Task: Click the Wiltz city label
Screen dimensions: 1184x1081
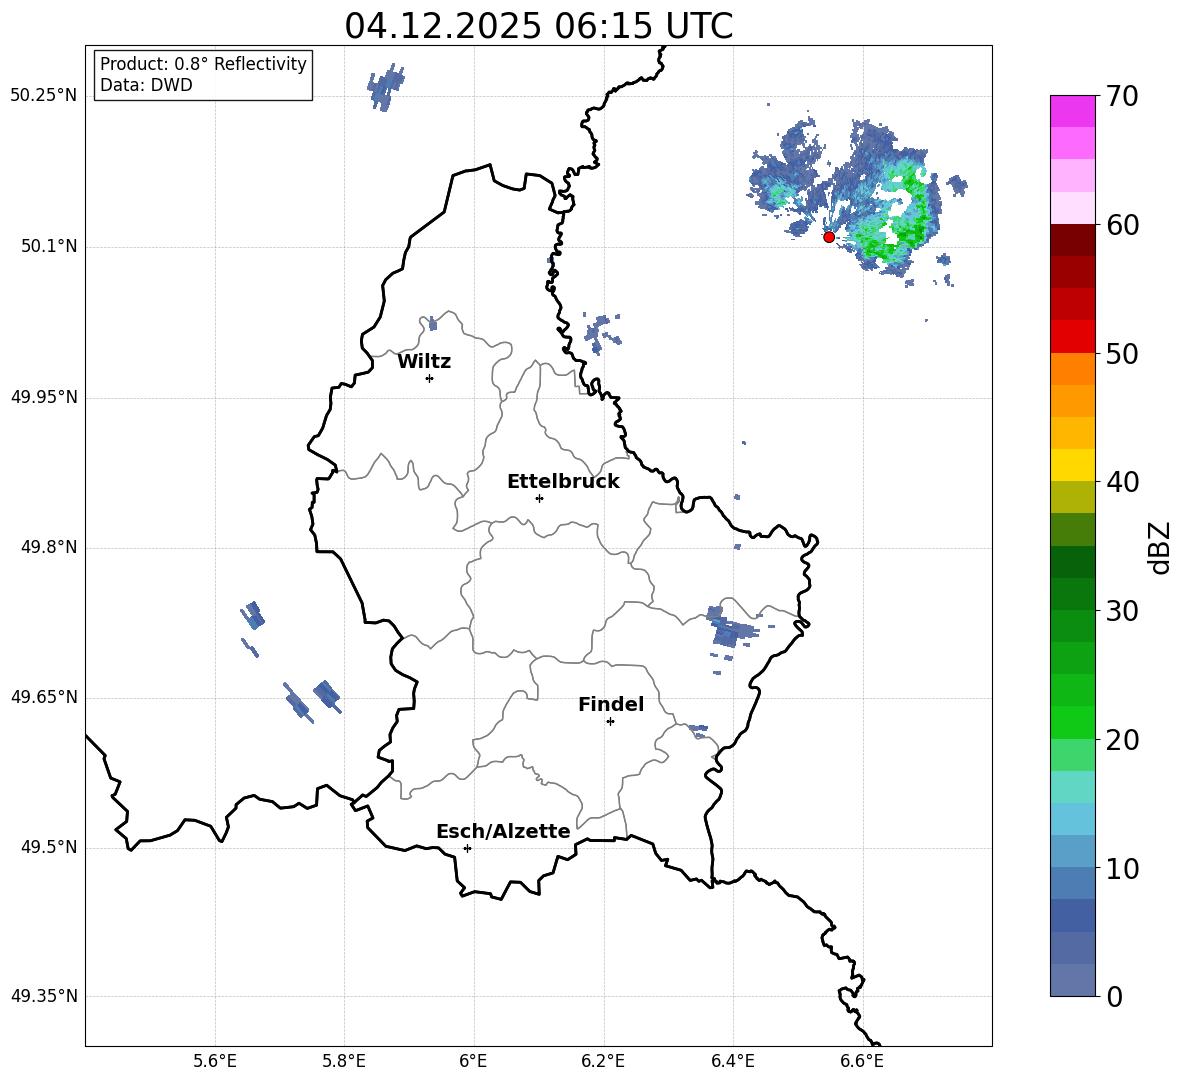Action: pos(424,362)
